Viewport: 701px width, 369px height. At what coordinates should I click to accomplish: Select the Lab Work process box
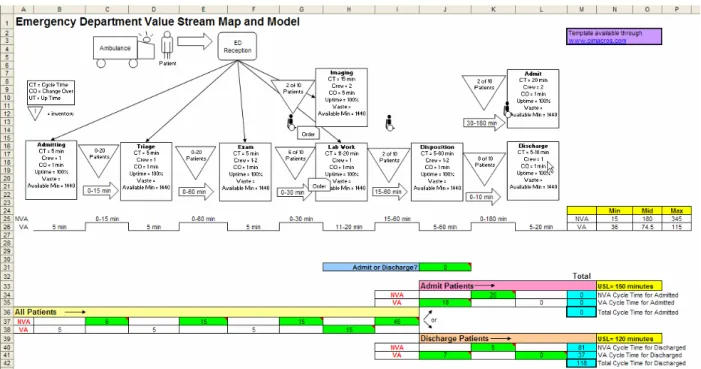[x=342, y=172]
